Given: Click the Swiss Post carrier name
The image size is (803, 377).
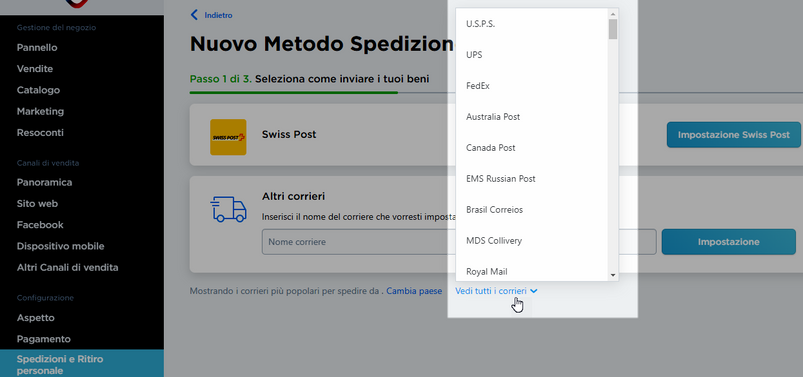Looking at the screenshot, I should point(289,134).
